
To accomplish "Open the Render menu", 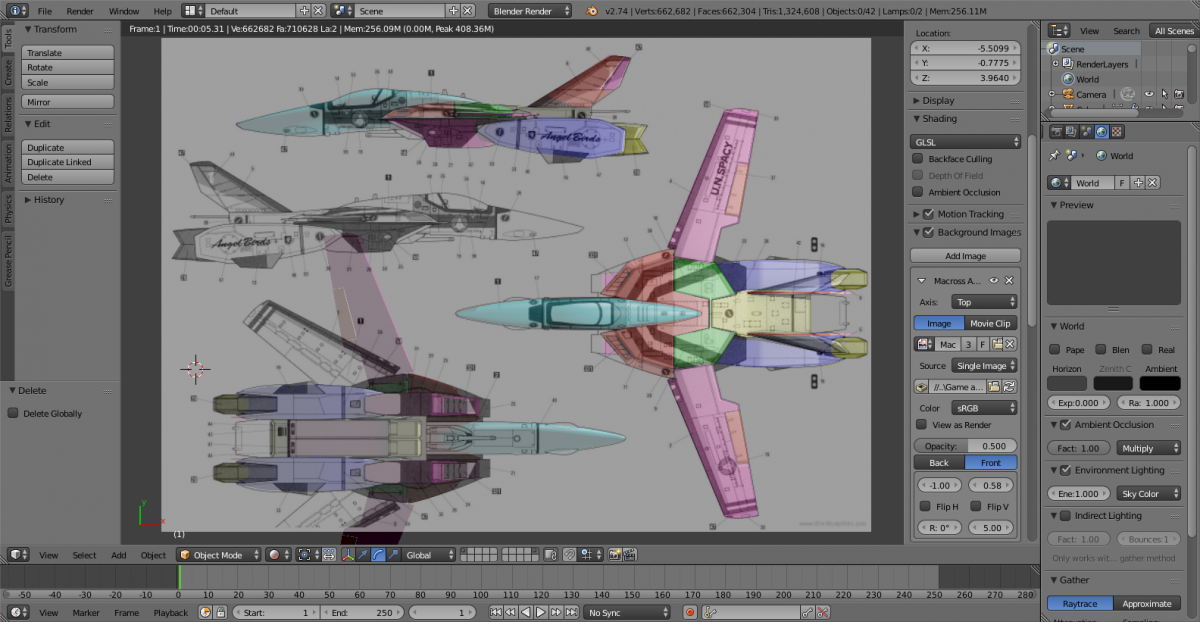I will tap(80, 10).
